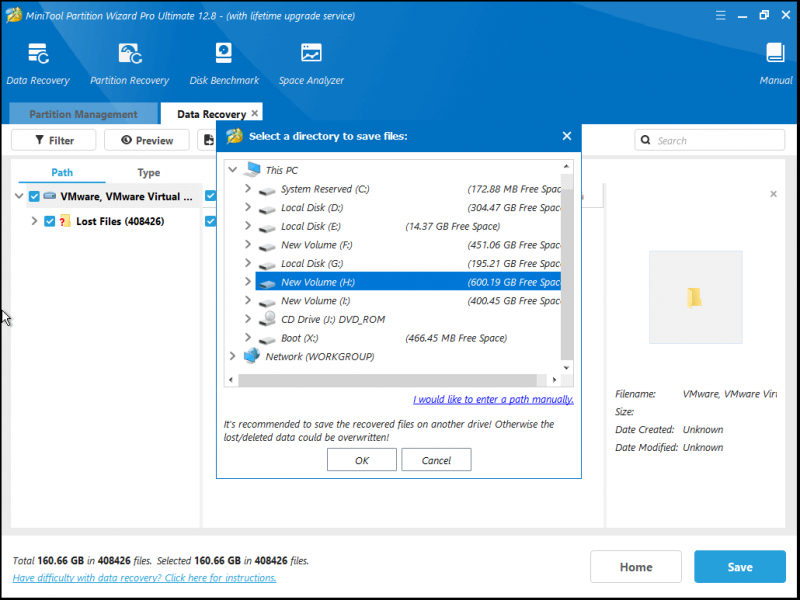Image resolution: width=800 pixels, height=600 pixels.
Task: Switch to the Partition Management tab
Action: click(83, 114)
